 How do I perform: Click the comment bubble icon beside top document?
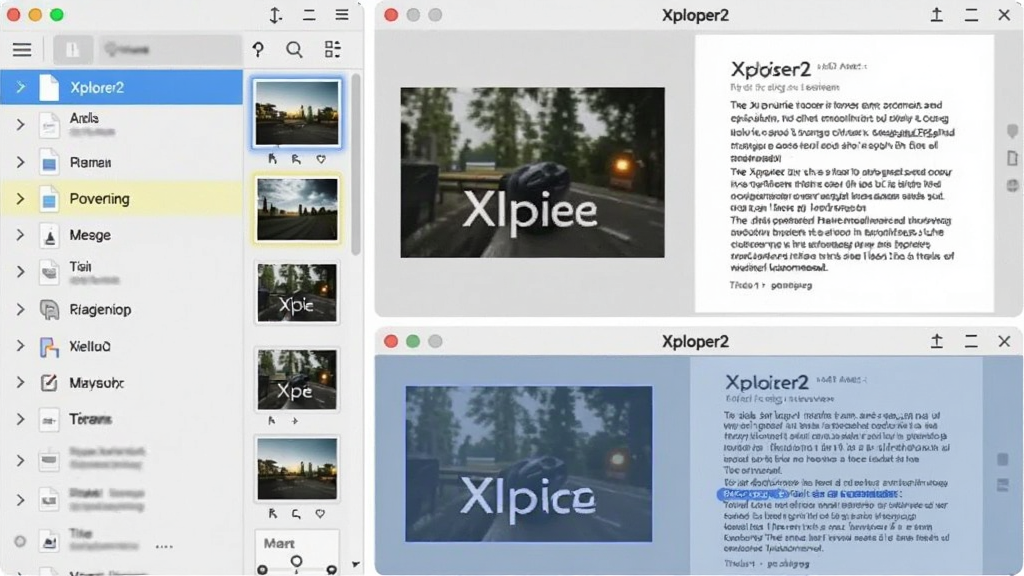pyautogui.click(x=1012, y=131)
